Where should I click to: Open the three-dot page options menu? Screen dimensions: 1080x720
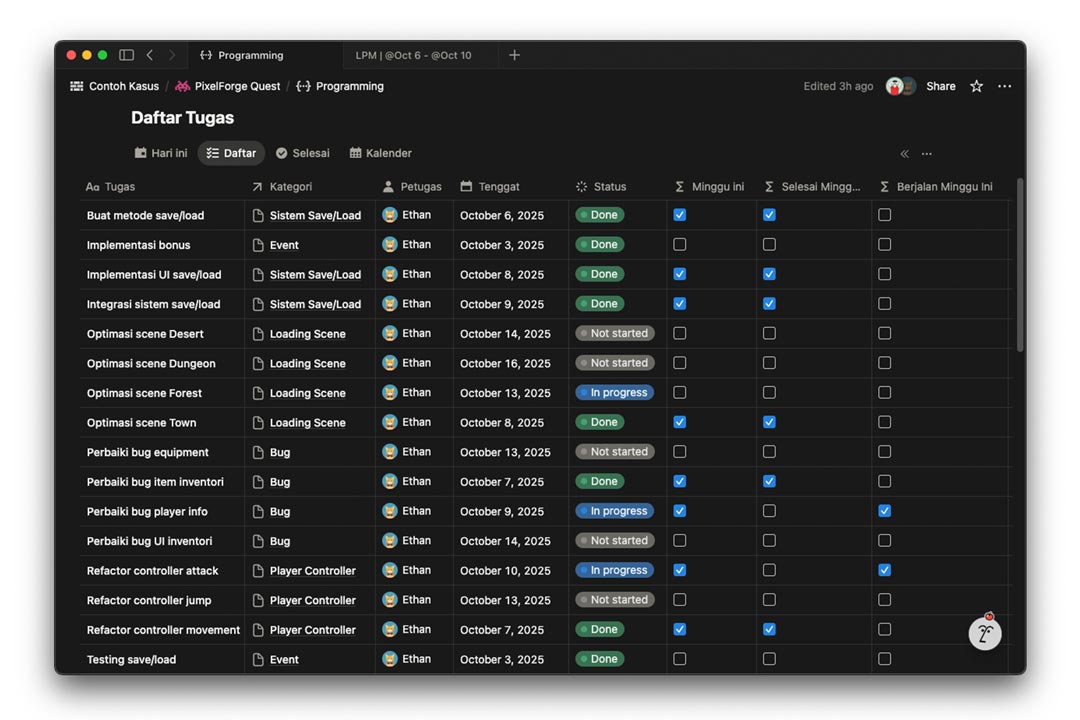(x=1004, y=86)
